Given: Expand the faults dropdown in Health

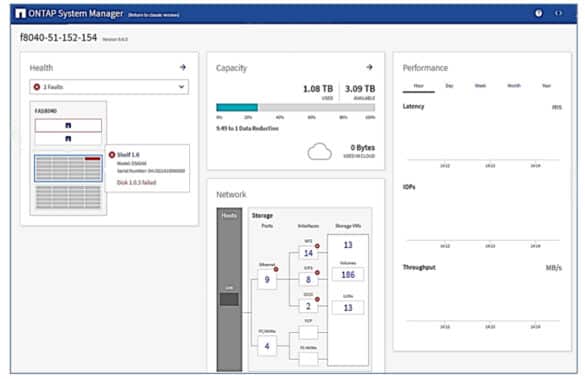Looking at the screenshot, I should tap(109, 87).
